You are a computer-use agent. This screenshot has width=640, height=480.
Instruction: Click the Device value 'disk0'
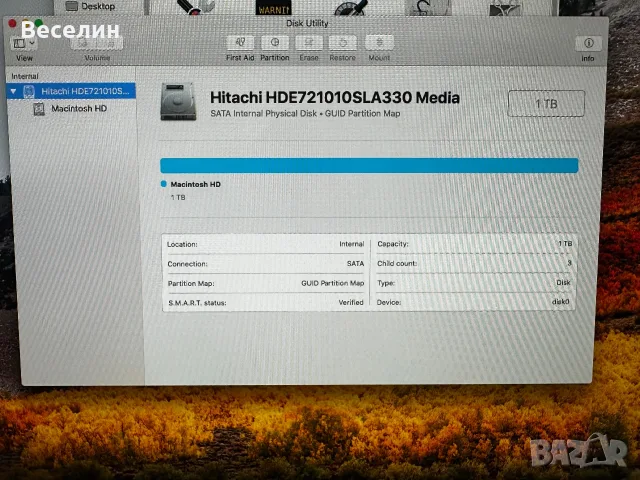(x=560, y=302)
